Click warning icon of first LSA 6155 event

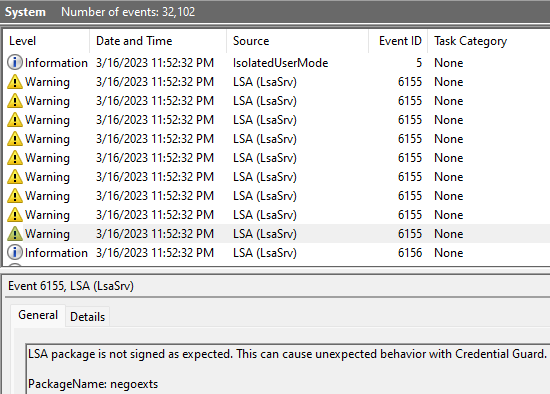click(x=15, y=82)
